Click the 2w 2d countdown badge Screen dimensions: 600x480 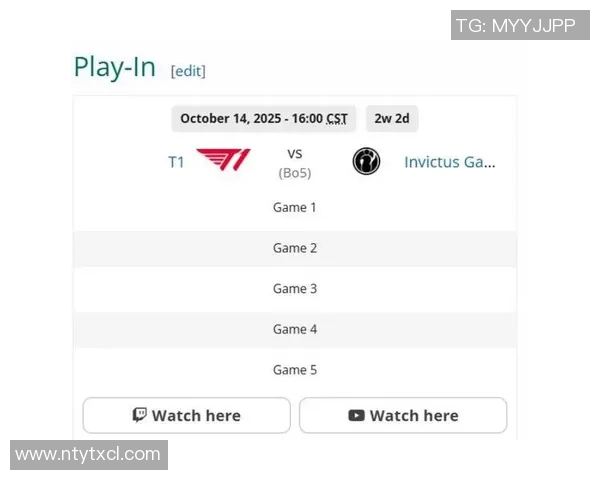point(391,118)
